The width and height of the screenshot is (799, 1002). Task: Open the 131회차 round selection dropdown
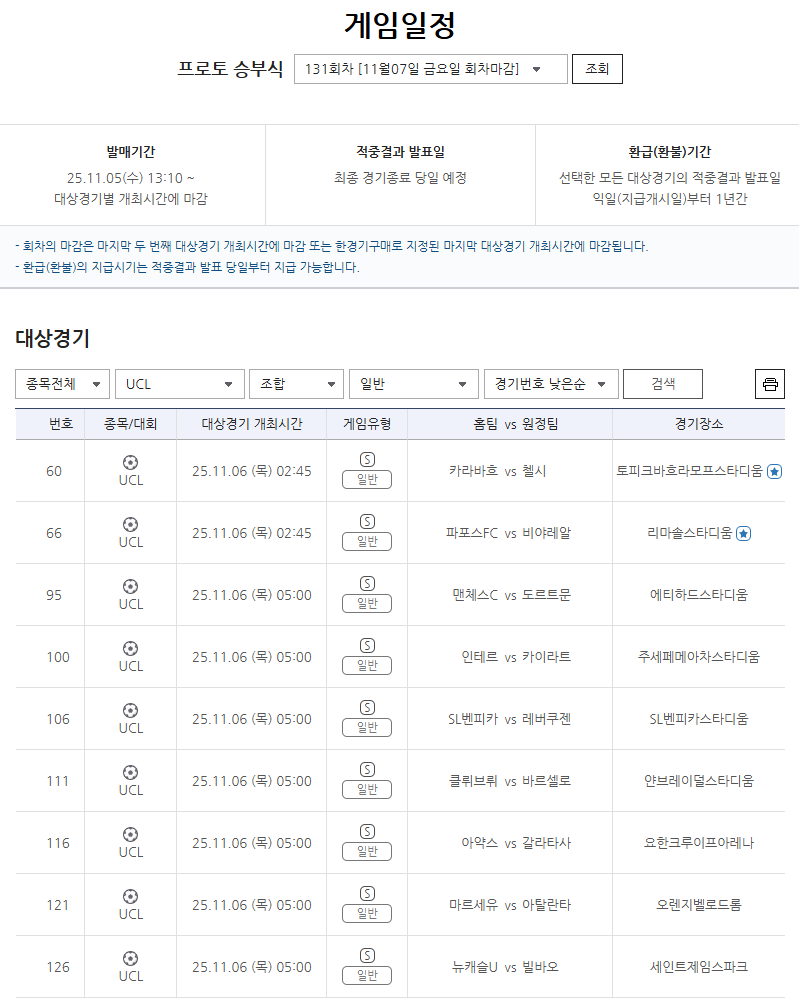click(431, 69)
